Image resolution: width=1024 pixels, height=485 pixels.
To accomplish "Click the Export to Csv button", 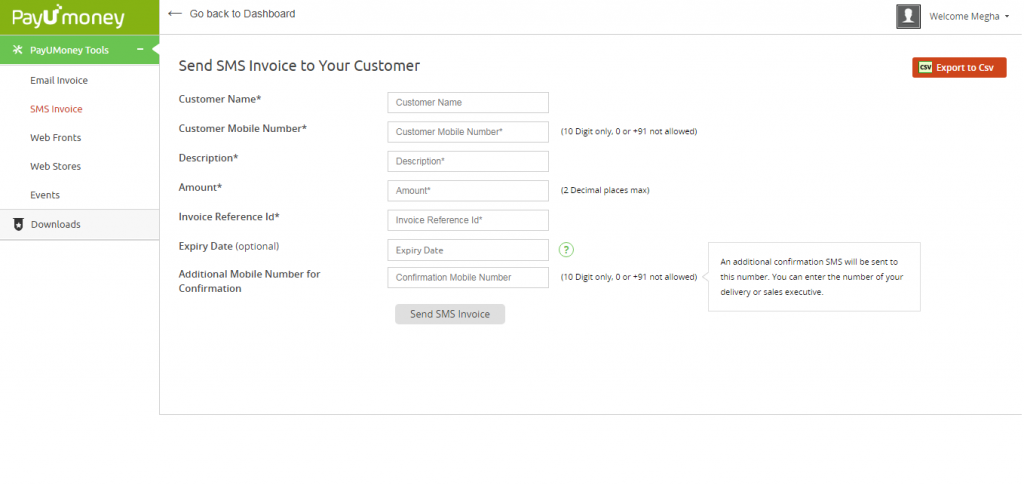I will coord(959,67).
